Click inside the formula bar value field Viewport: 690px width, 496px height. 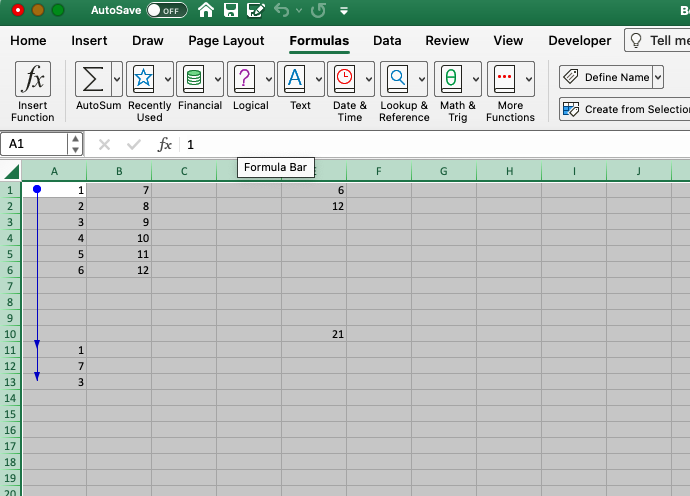(436, 144)
